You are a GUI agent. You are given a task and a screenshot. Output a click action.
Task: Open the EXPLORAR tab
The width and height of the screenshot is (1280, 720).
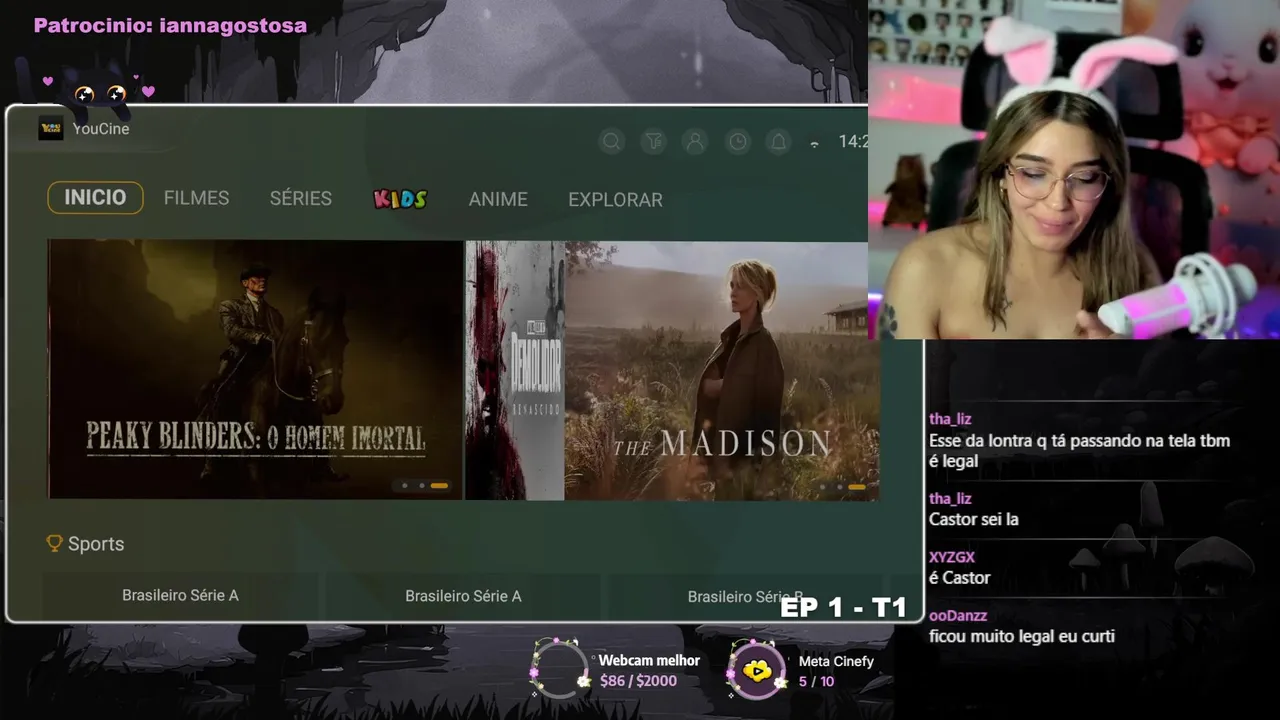615,199
